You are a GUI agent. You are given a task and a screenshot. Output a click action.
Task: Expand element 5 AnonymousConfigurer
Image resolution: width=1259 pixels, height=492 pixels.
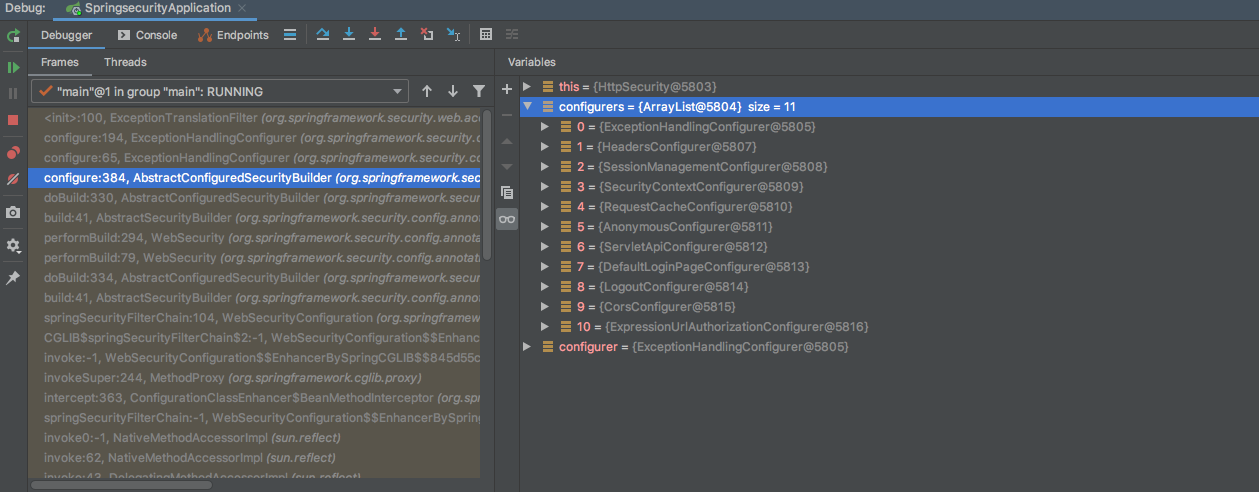[545, 227]
